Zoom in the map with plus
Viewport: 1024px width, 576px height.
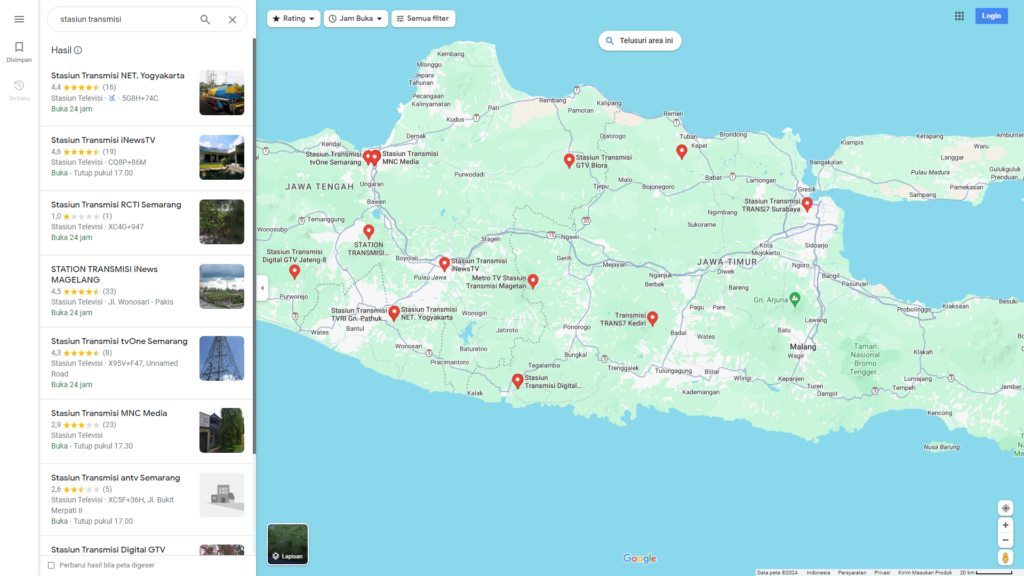[1006, 525]
